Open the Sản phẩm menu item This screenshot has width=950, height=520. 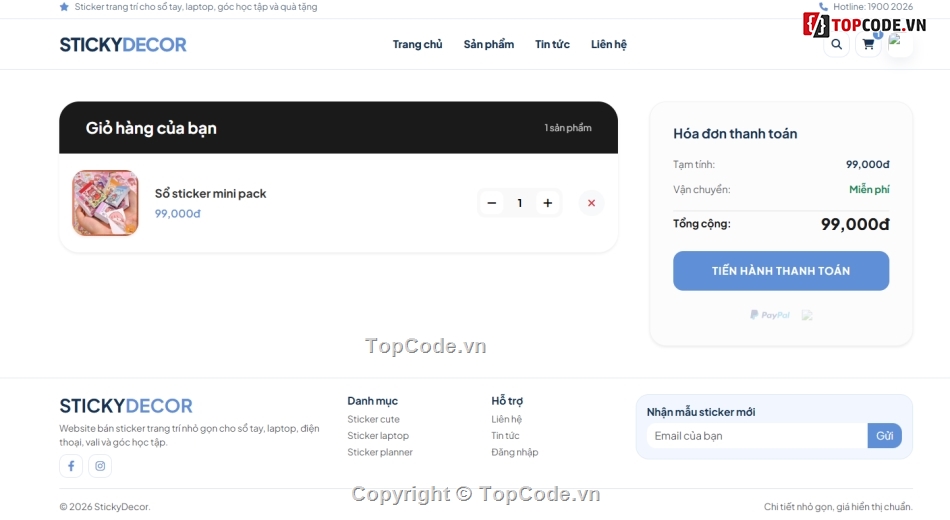coord(489,44)
